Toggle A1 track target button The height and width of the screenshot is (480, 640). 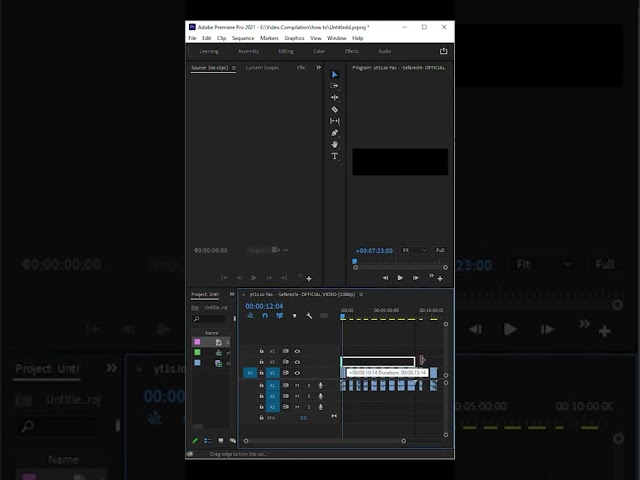coord(272,385)
